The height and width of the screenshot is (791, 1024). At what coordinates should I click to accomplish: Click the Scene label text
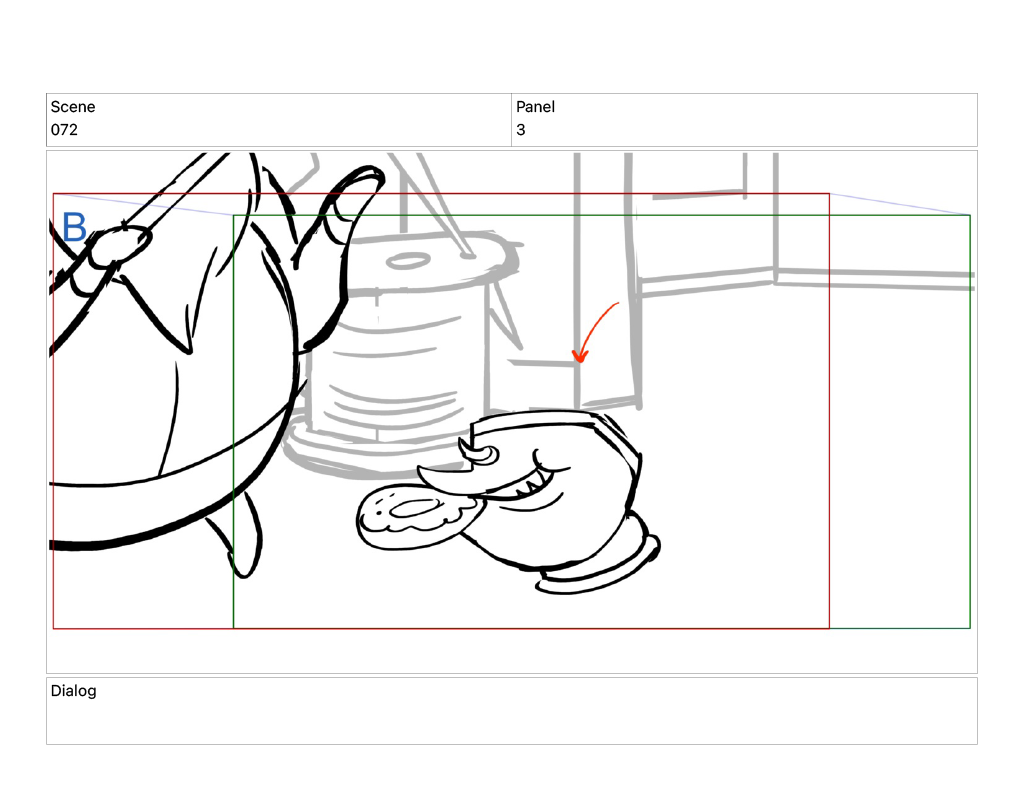point(73,107)
